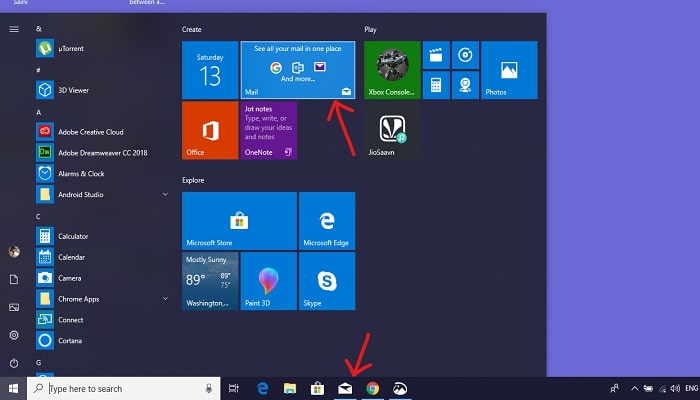Open Microsoft Store from the taskbar

point(317,388)
